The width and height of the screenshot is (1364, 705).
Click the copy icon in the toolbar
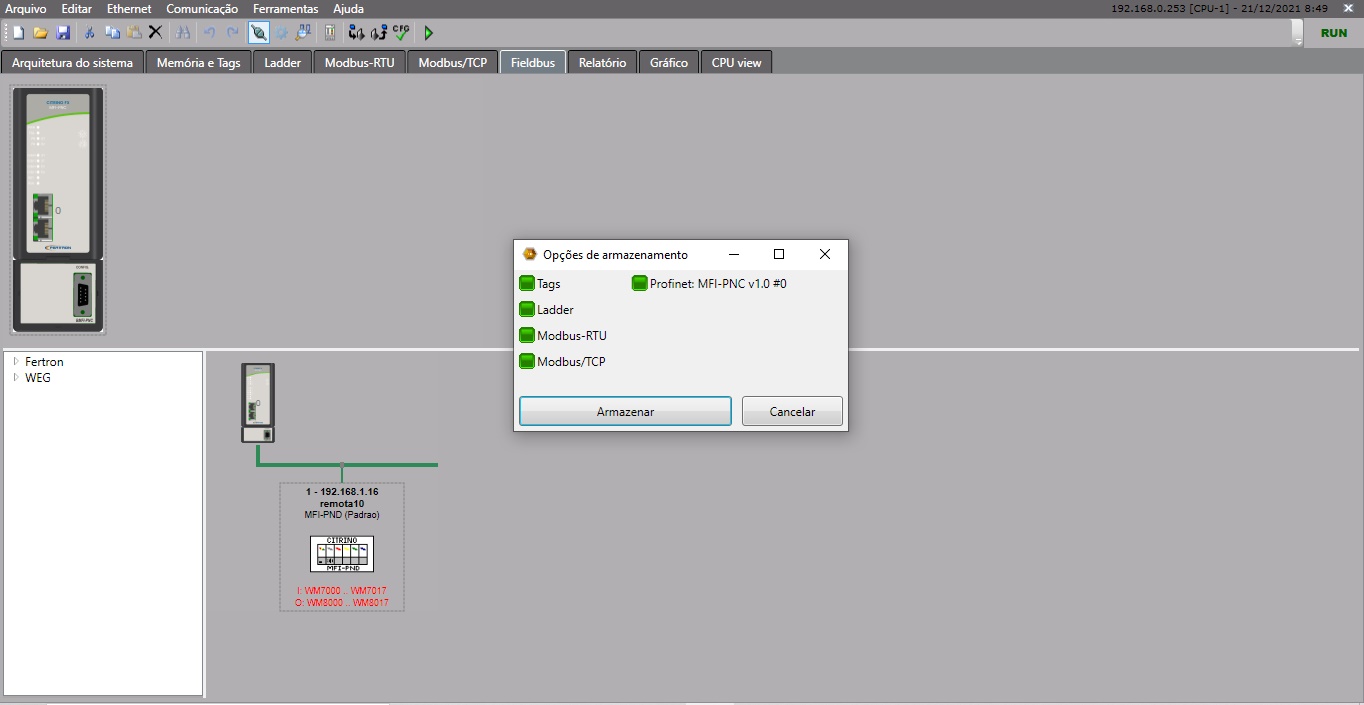pyautogui.click(x=112, y=33)
